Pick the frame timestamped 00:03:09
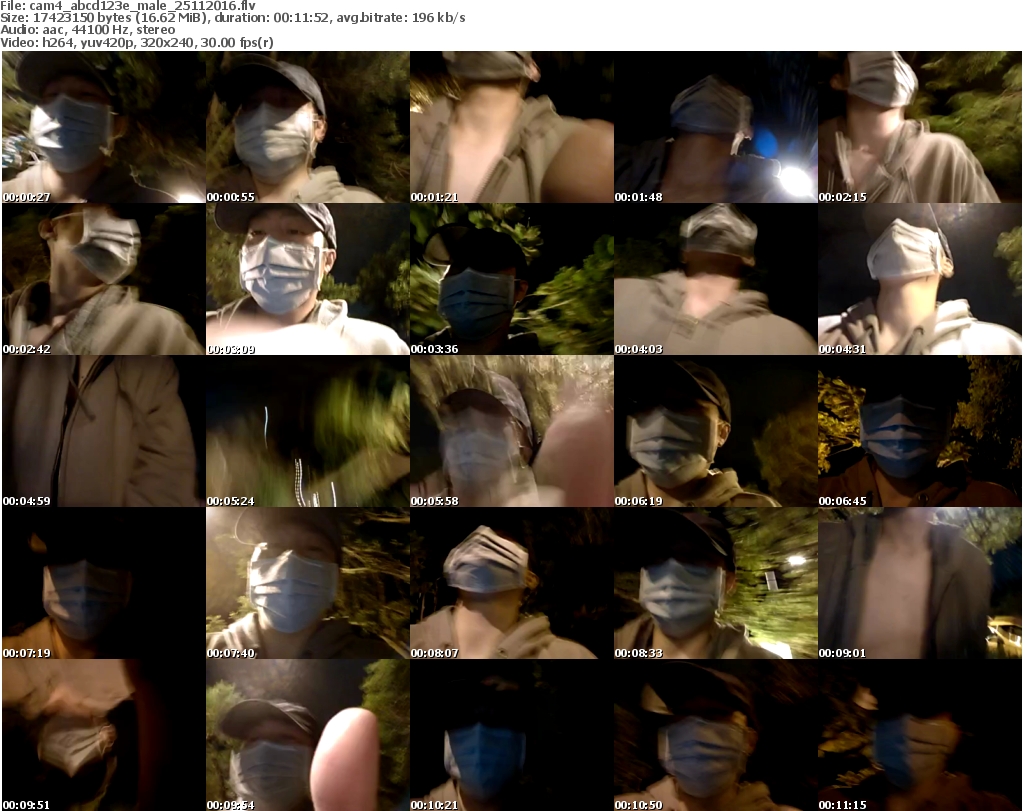 pos(308,279)
